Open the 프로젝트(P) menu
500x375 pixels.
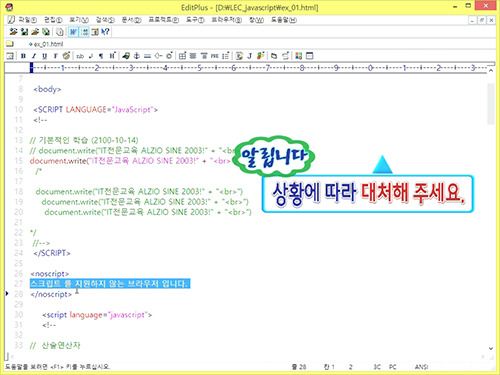click(163, 20)
